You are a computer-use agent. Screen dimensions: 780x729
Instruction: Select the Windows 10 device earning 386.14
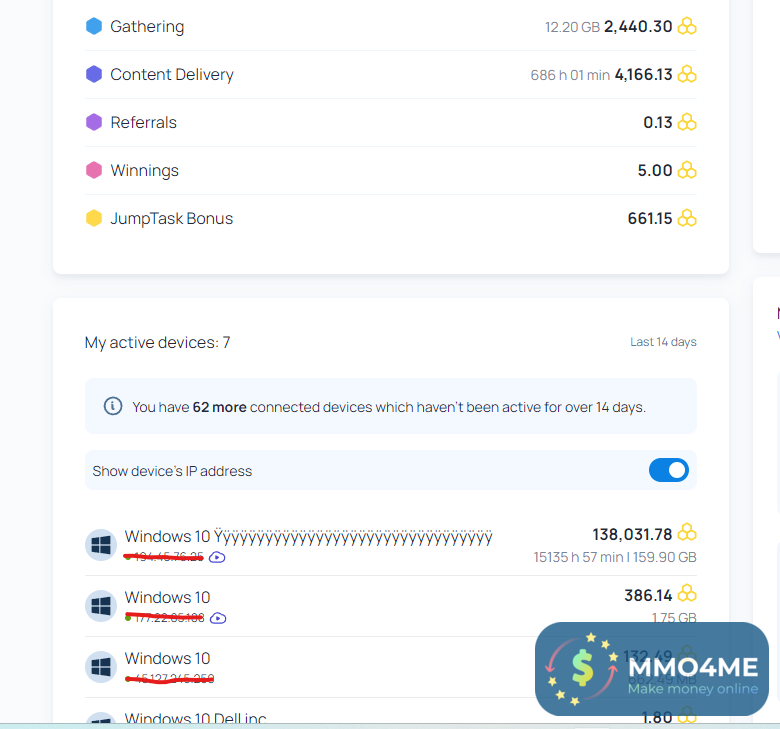167,598
